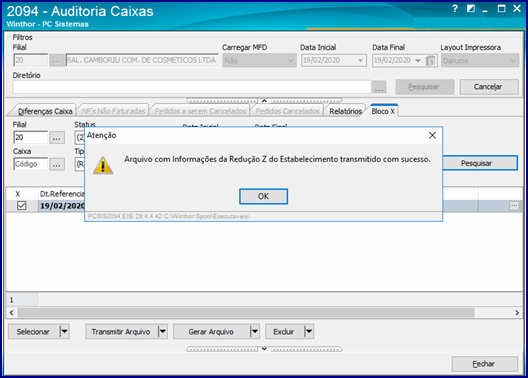Click the scroll right arrow of grid
Image resolution: width=528 pixels, height=378 pixels.
[x=517, y=313]
